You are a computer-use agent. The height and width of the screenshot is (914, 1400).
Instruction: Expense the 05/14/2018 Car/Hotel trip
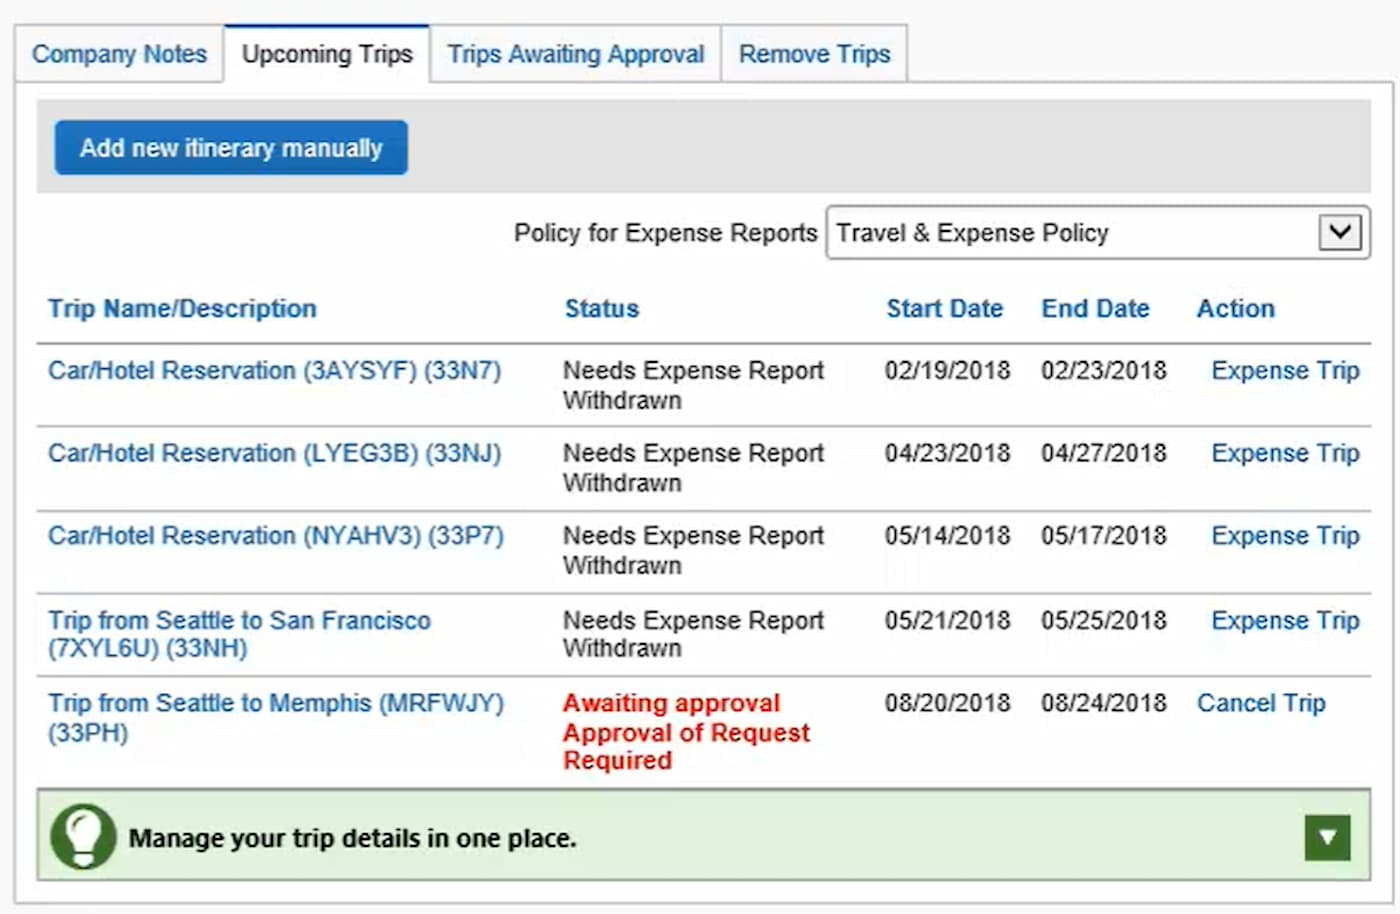[1285, 536]
